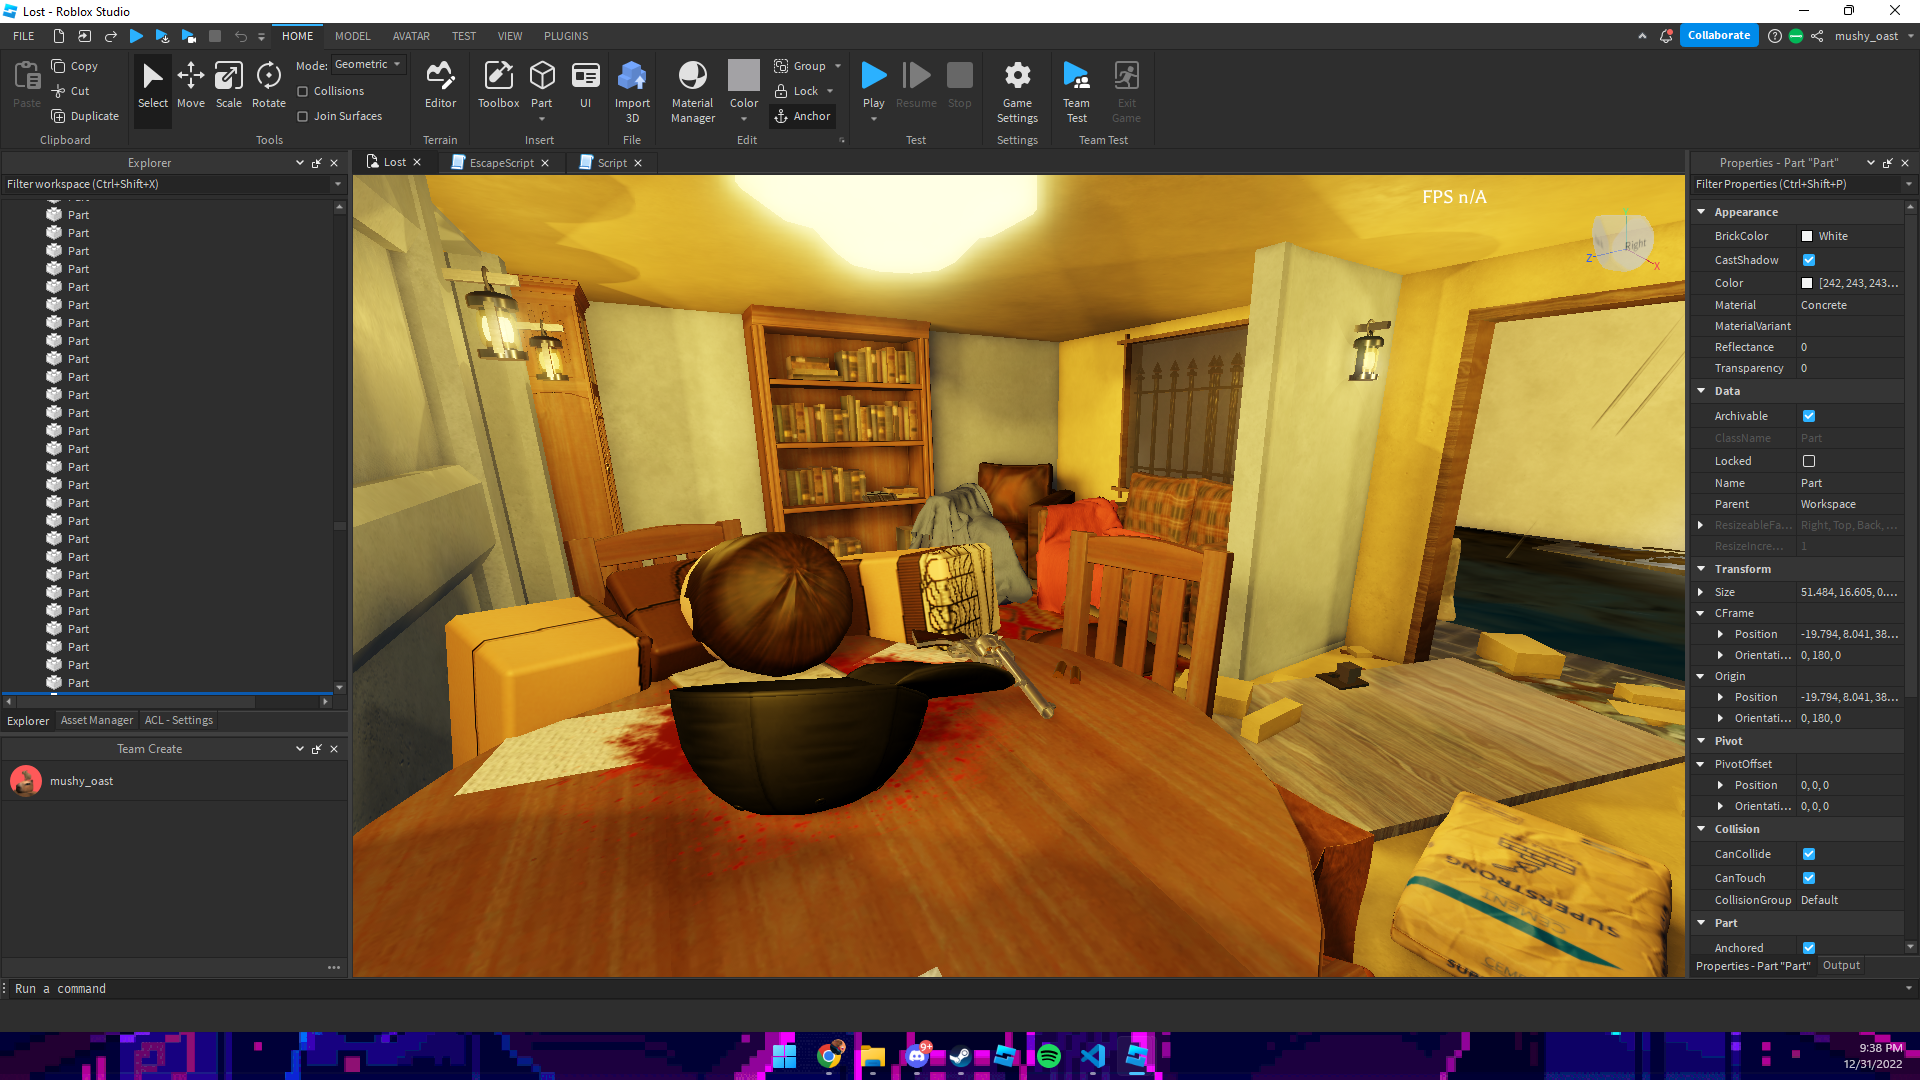
Task: Click the Collaborate button
Action: 1718,35
